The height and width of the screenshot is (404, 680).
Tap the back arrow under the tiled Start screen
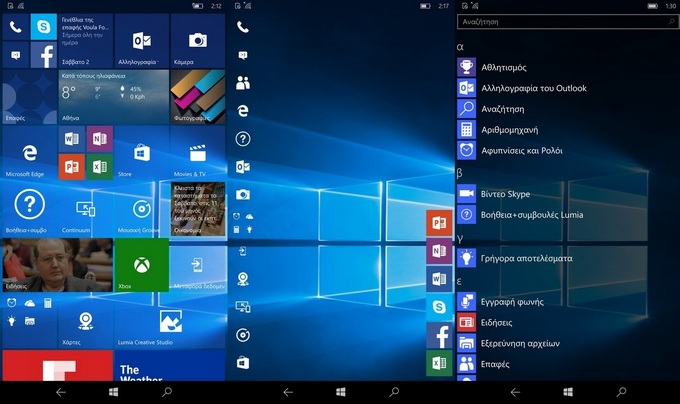tap(61, 392)
